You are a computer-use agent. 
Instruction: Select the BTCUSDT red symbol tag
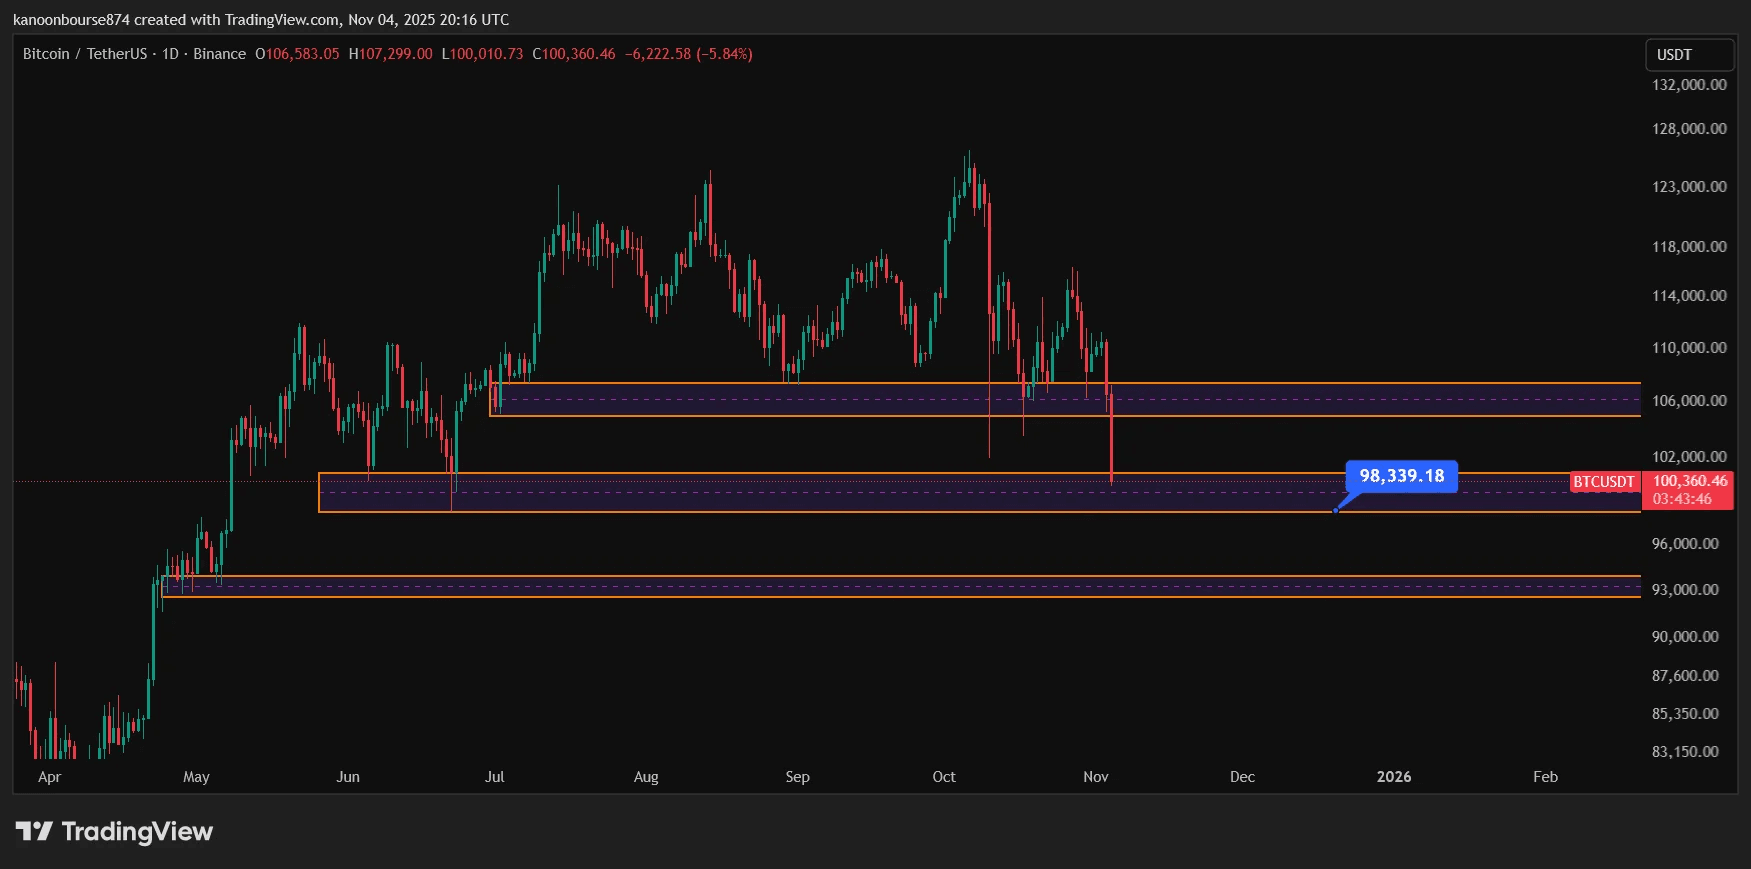tap(1603, 482)
